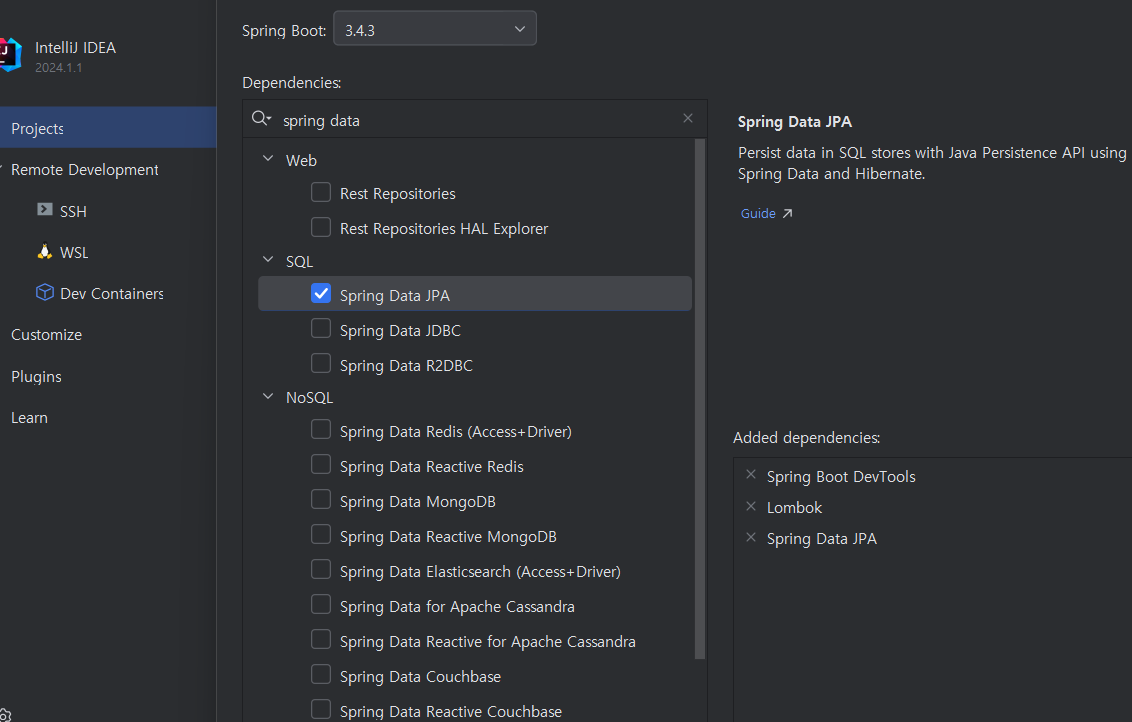
Task: Click the IntelliJ IDEA logo icon
Action: click(x=10, y=55)
